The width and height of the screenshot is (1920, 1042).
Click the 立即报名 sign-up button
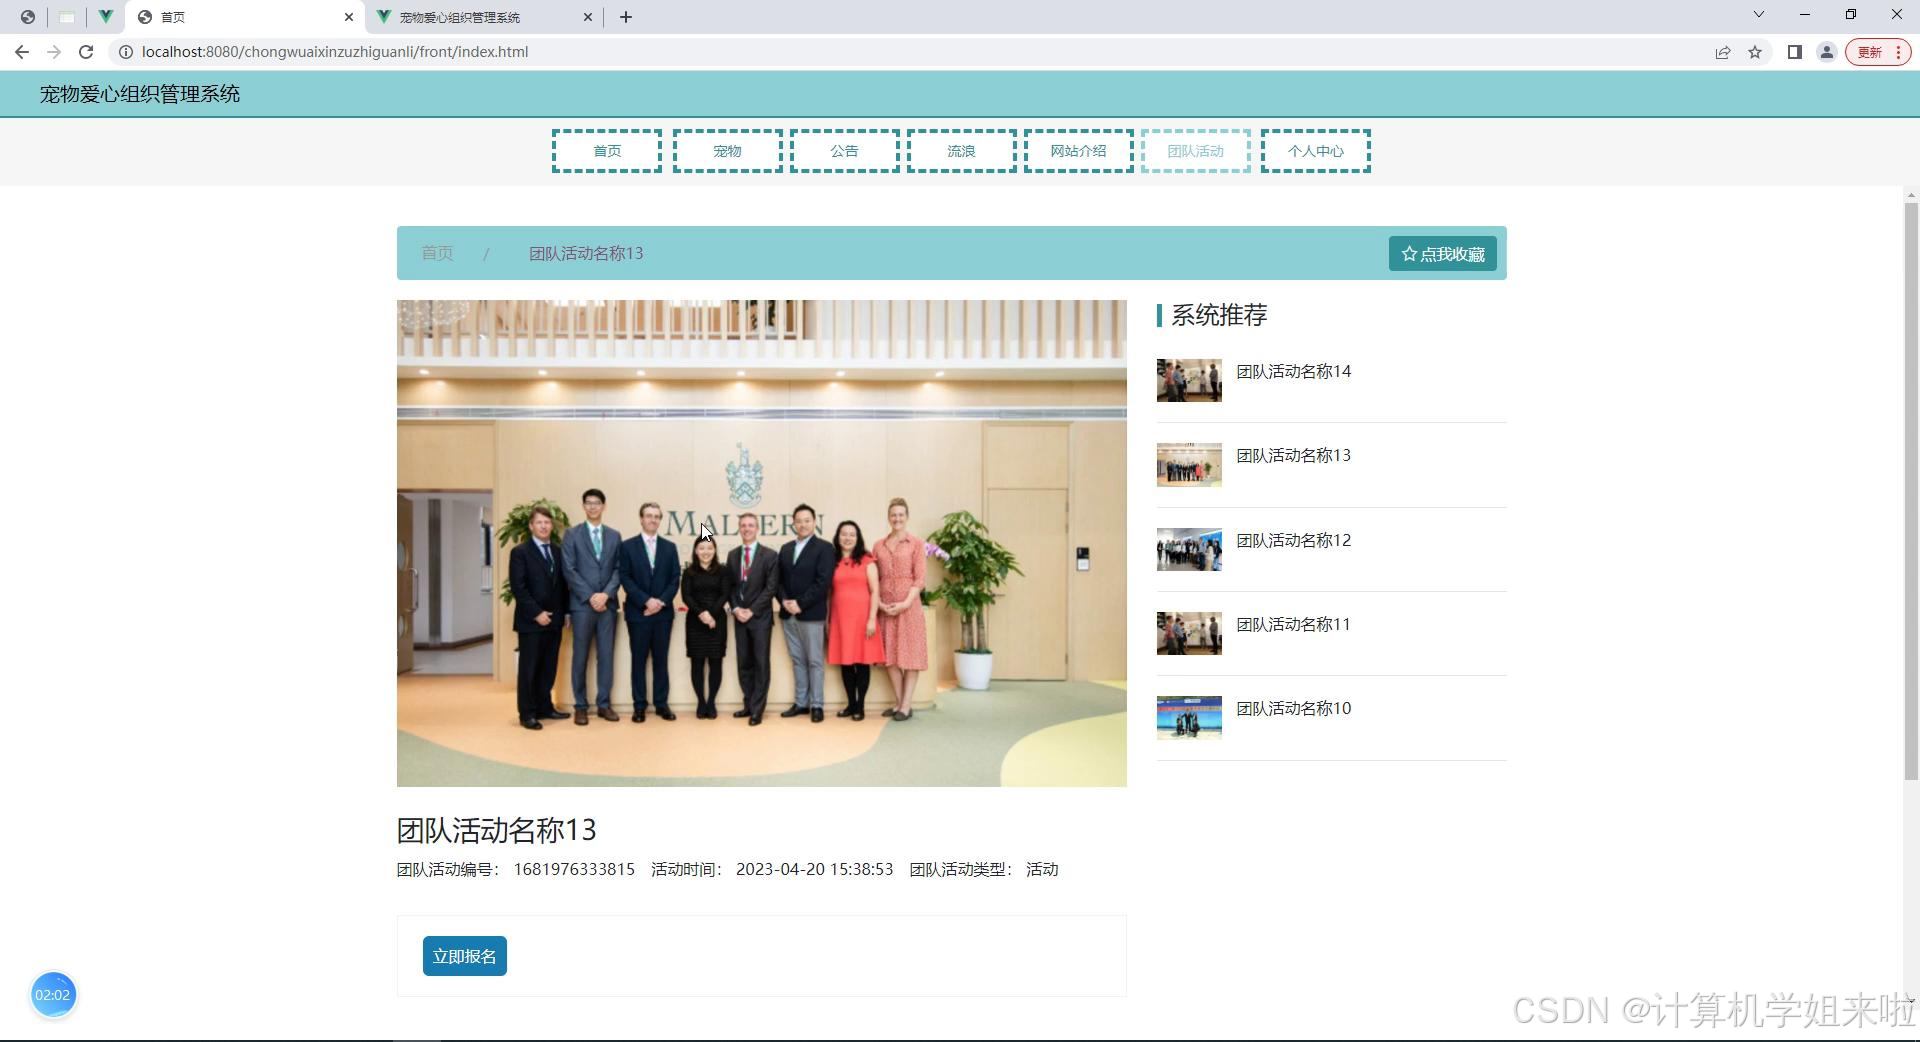click(465, 956)
